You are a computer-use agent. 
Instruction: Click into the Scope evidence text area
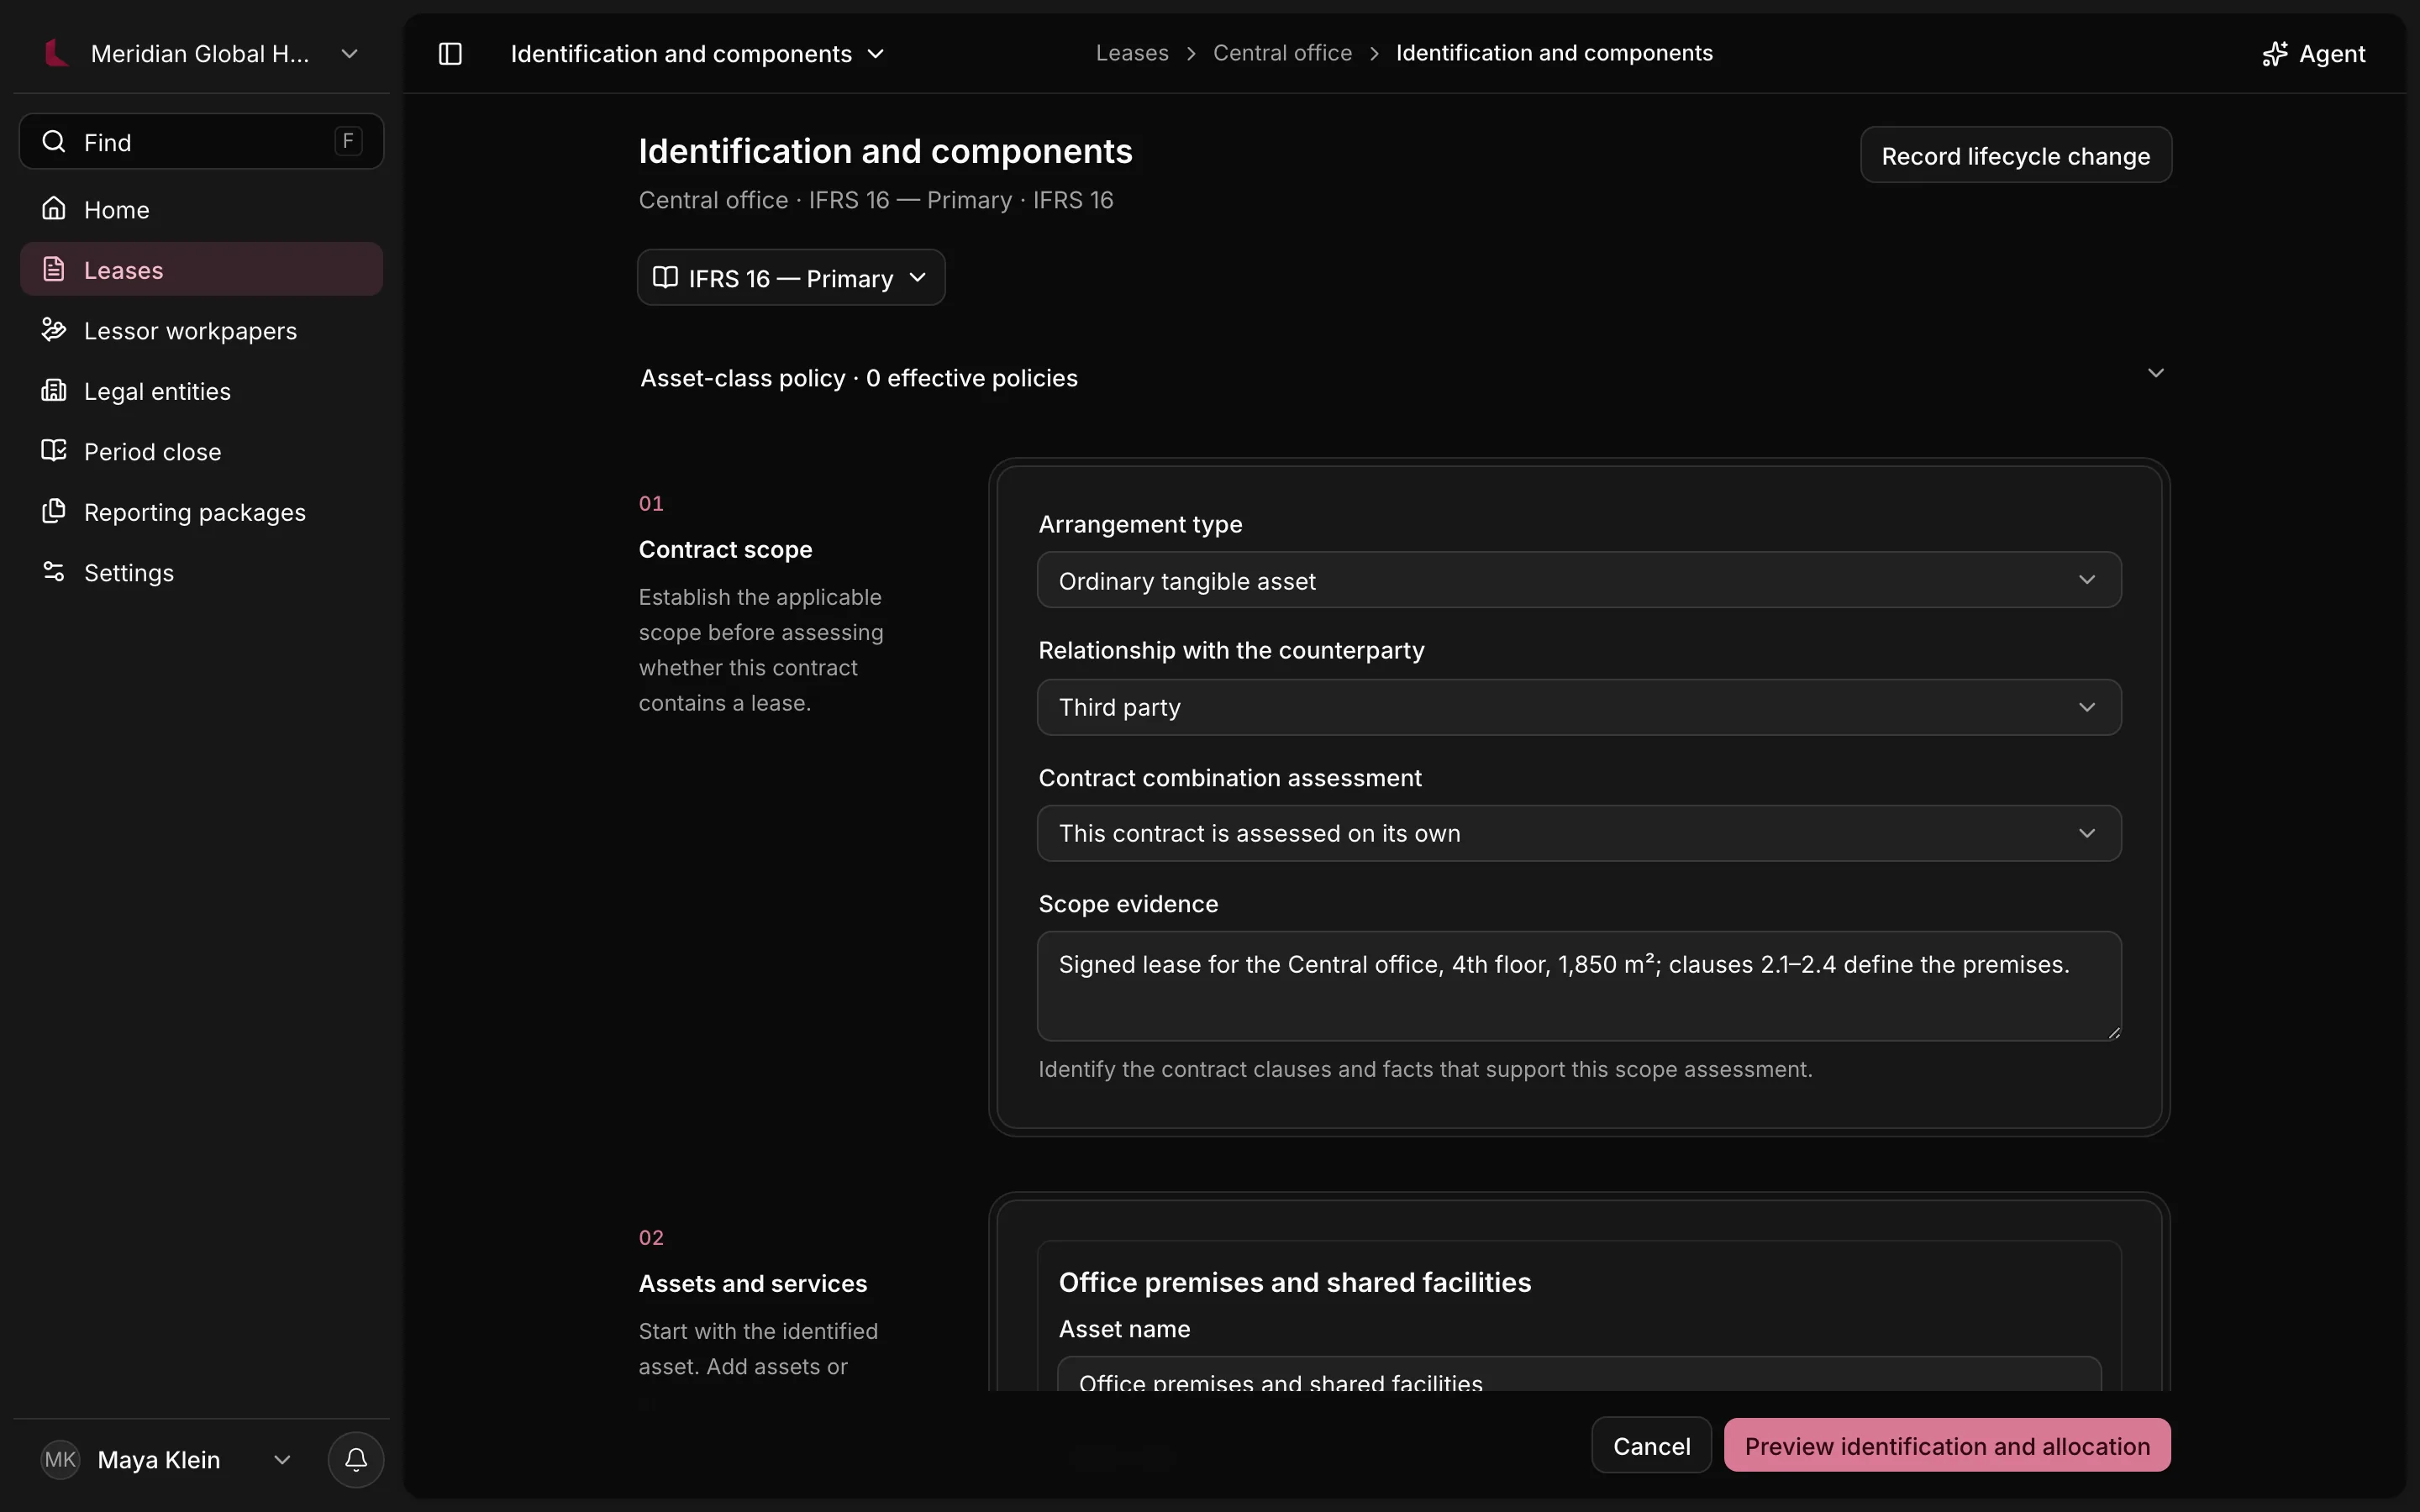pos(1579,986)
